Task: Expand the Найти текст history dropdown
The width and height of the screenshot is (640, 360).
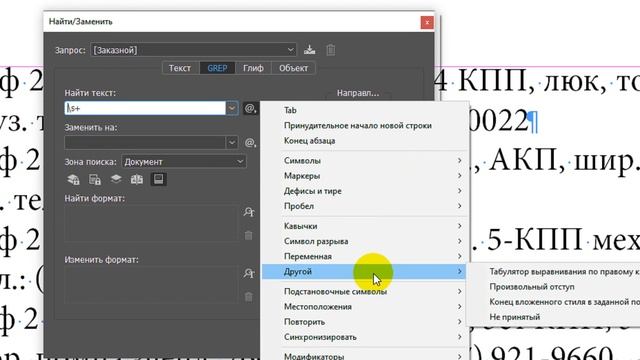Action: [x=232, y=108]
